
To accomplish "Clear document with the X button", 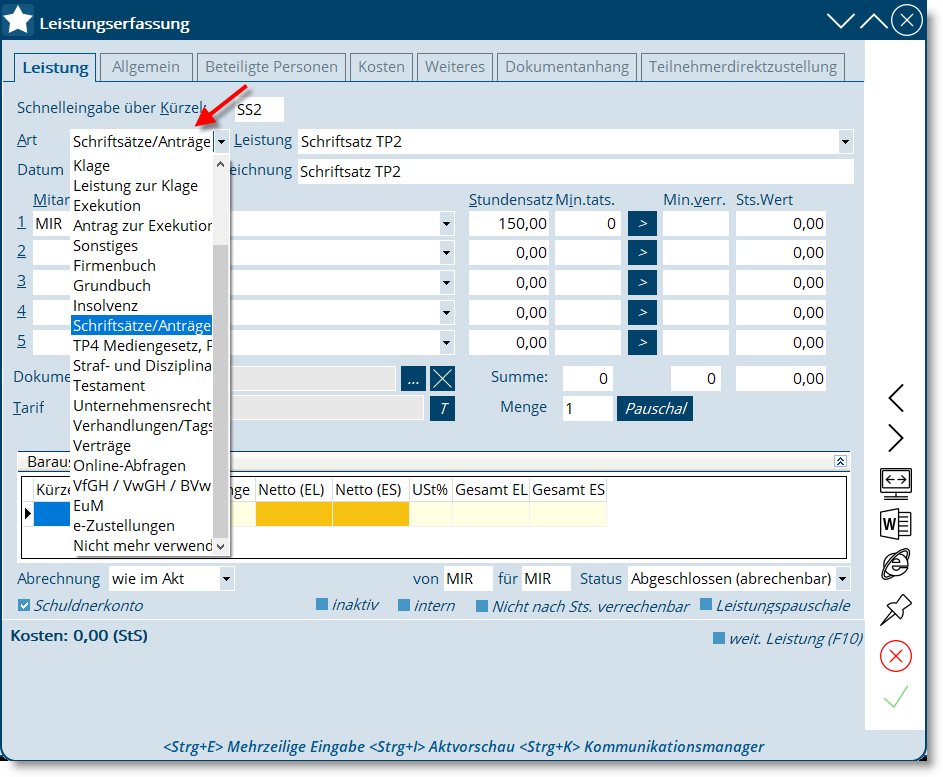I will click(442, 379).
